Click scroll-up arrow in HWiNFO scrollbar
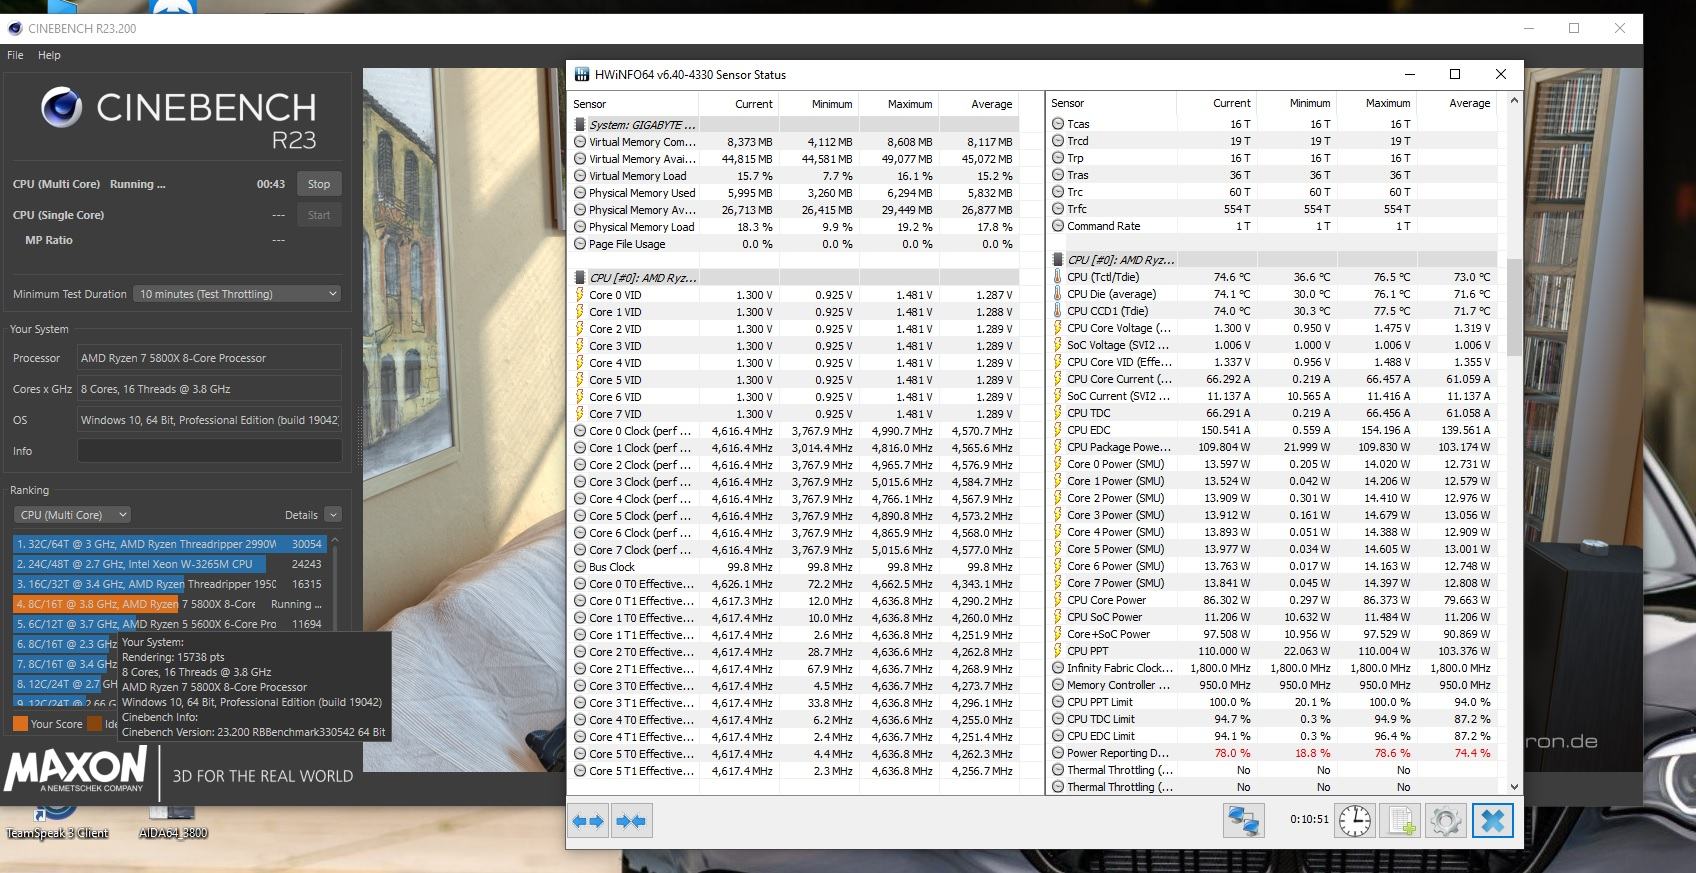The image size is (1696, 873). click(1514, 101)
